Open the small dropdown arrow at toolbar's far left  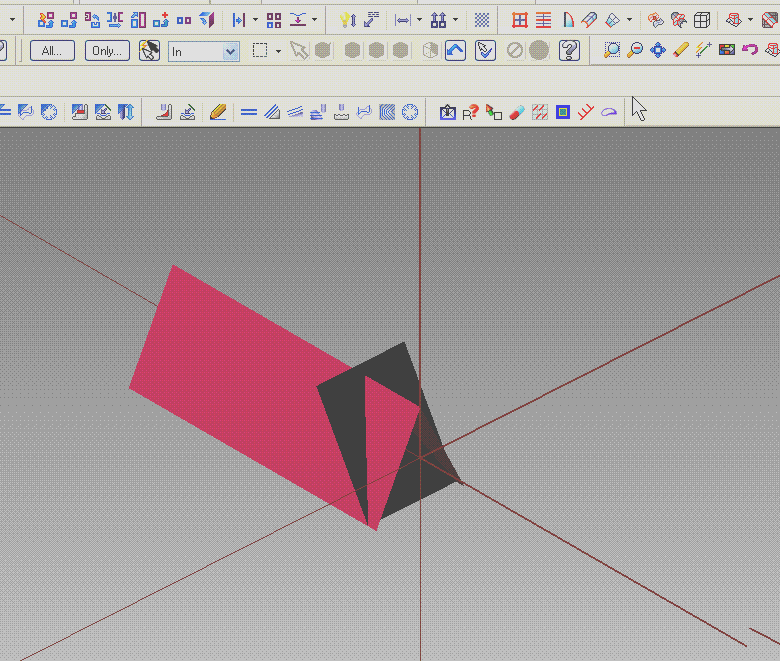pos(12,20)
